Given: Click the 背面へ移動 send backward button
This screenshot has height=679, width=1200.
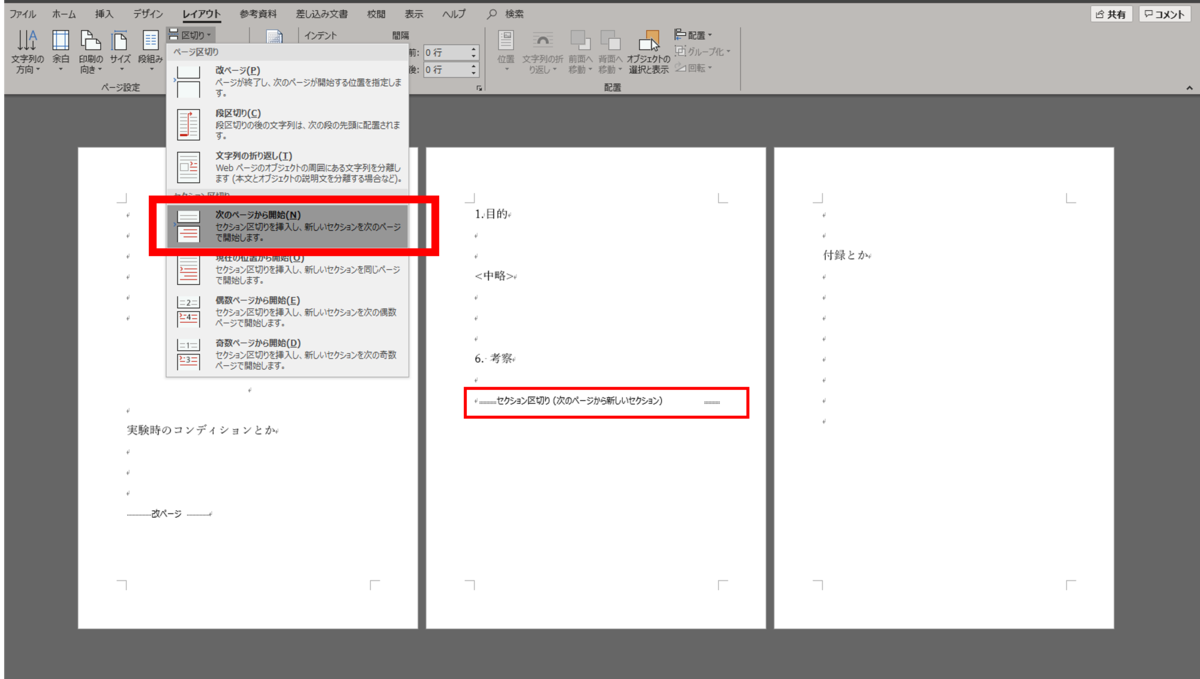Looking at the screenshot, I should coord(610,52).
